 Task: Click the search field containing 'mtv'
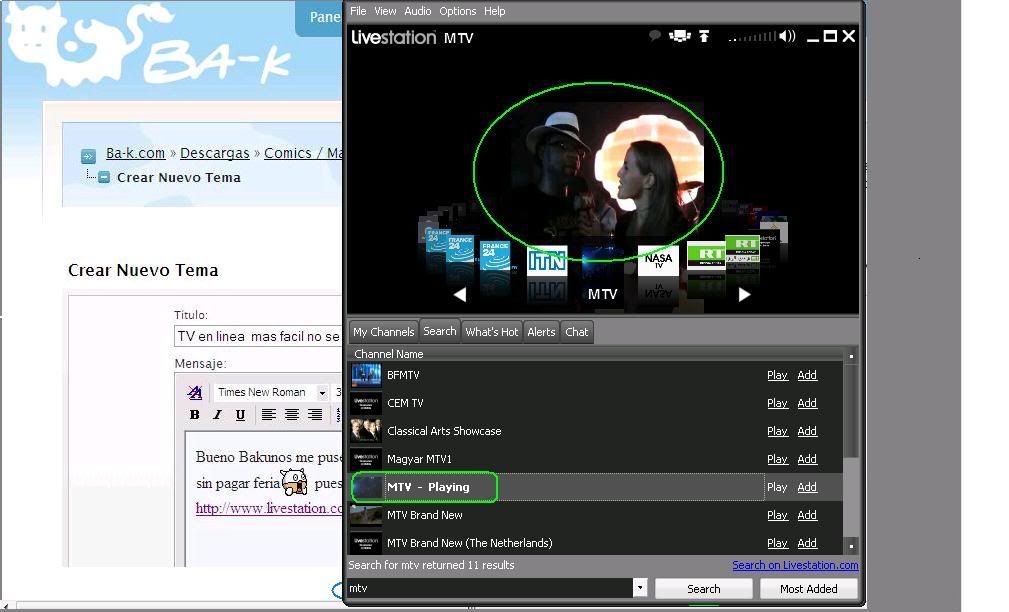490,588
